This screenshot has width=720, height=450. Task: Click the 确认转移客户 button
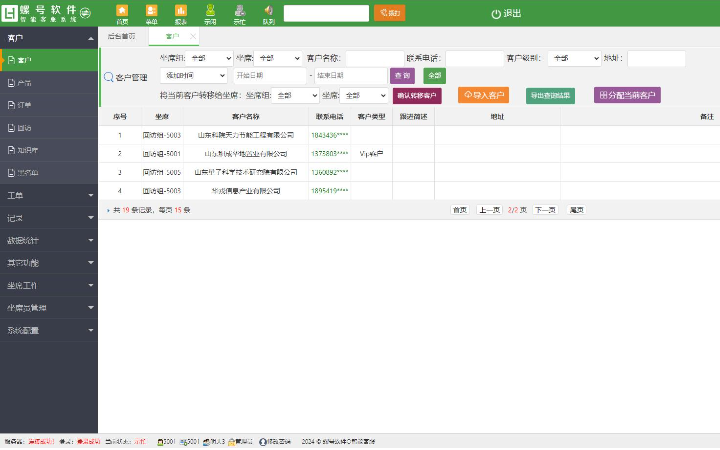click(417, 96)
